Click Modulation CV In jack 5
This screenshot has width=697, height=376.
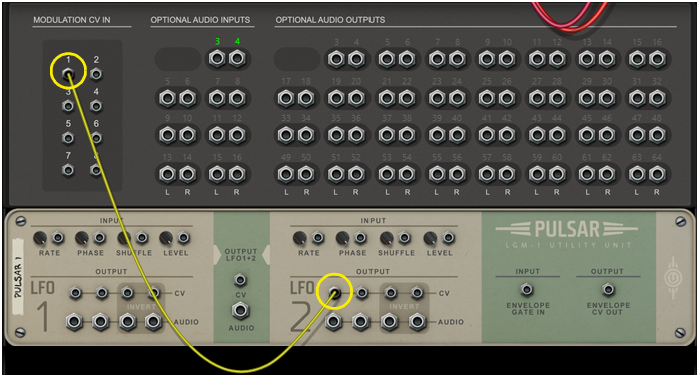(68, 138)
